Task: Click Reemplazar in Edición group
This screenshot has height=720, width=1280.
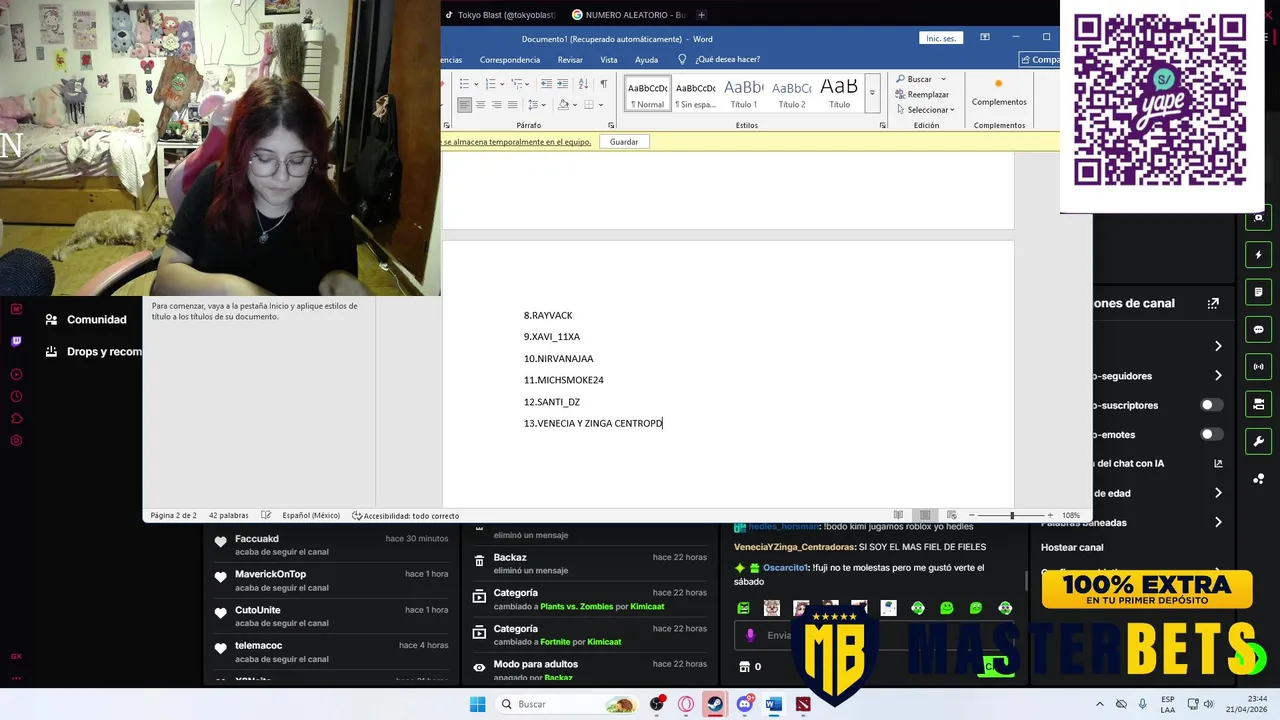Action: (922, 94)
